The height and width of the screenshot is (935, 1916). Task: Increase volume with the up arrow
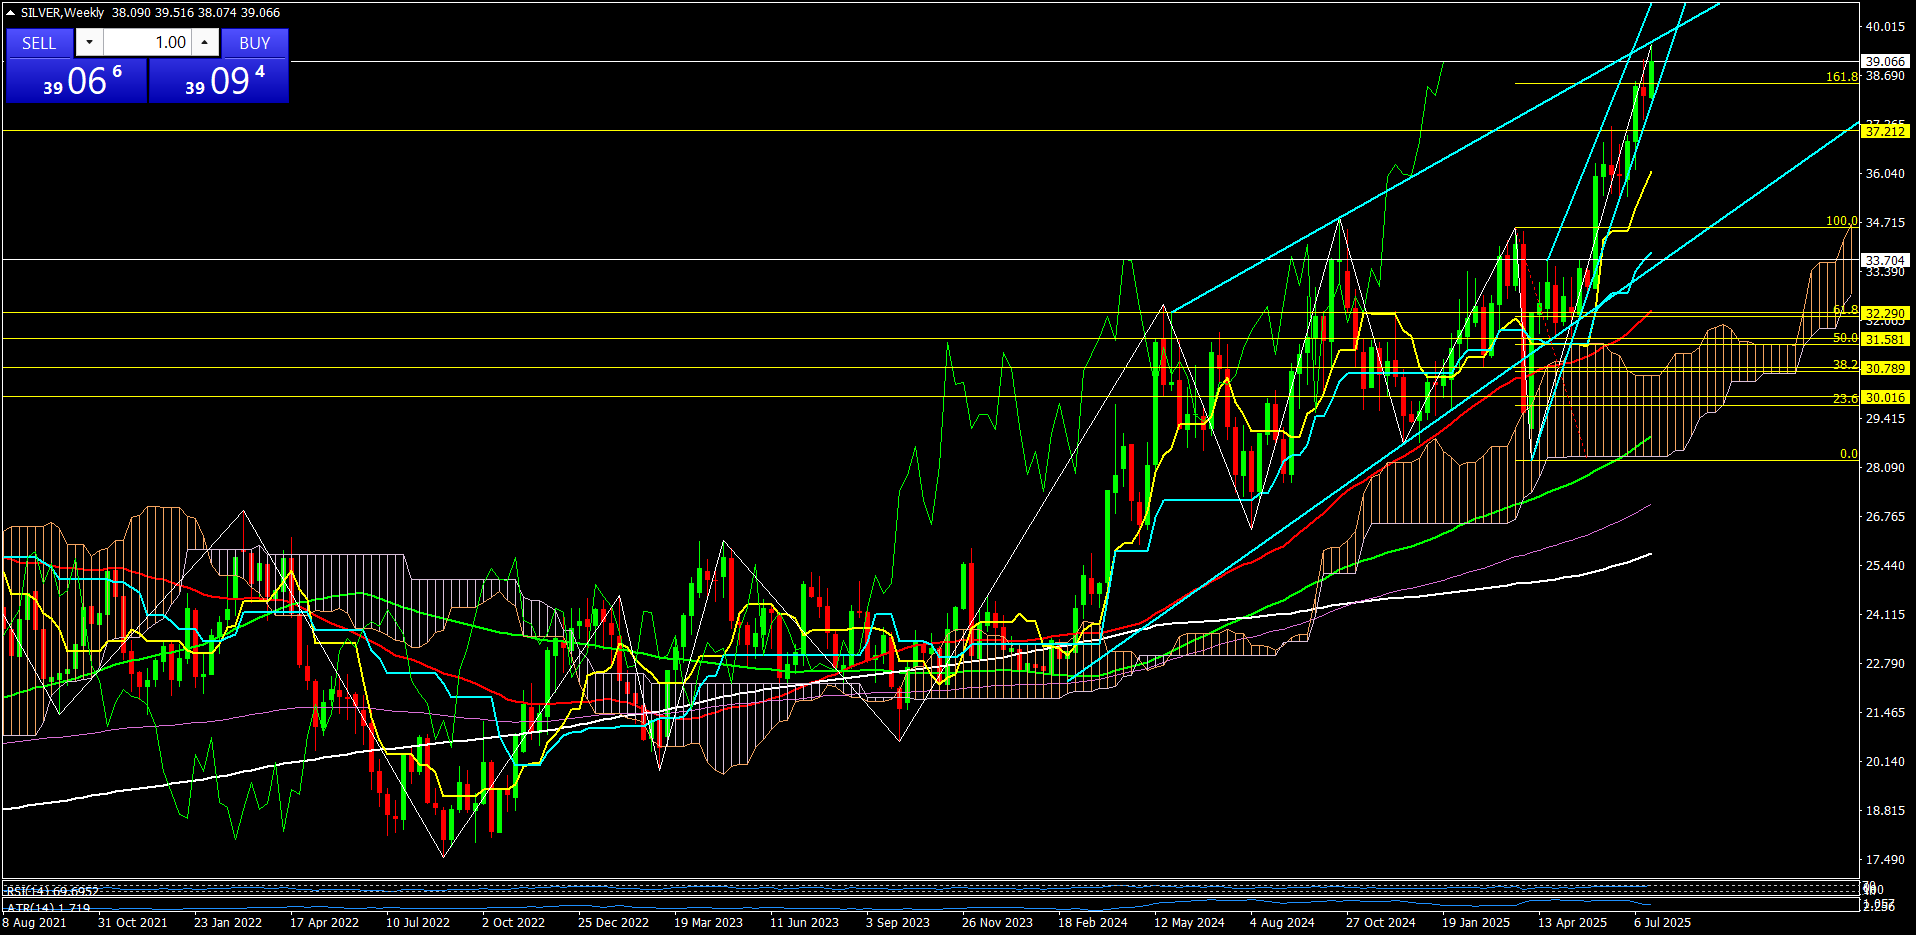point(205,42)
